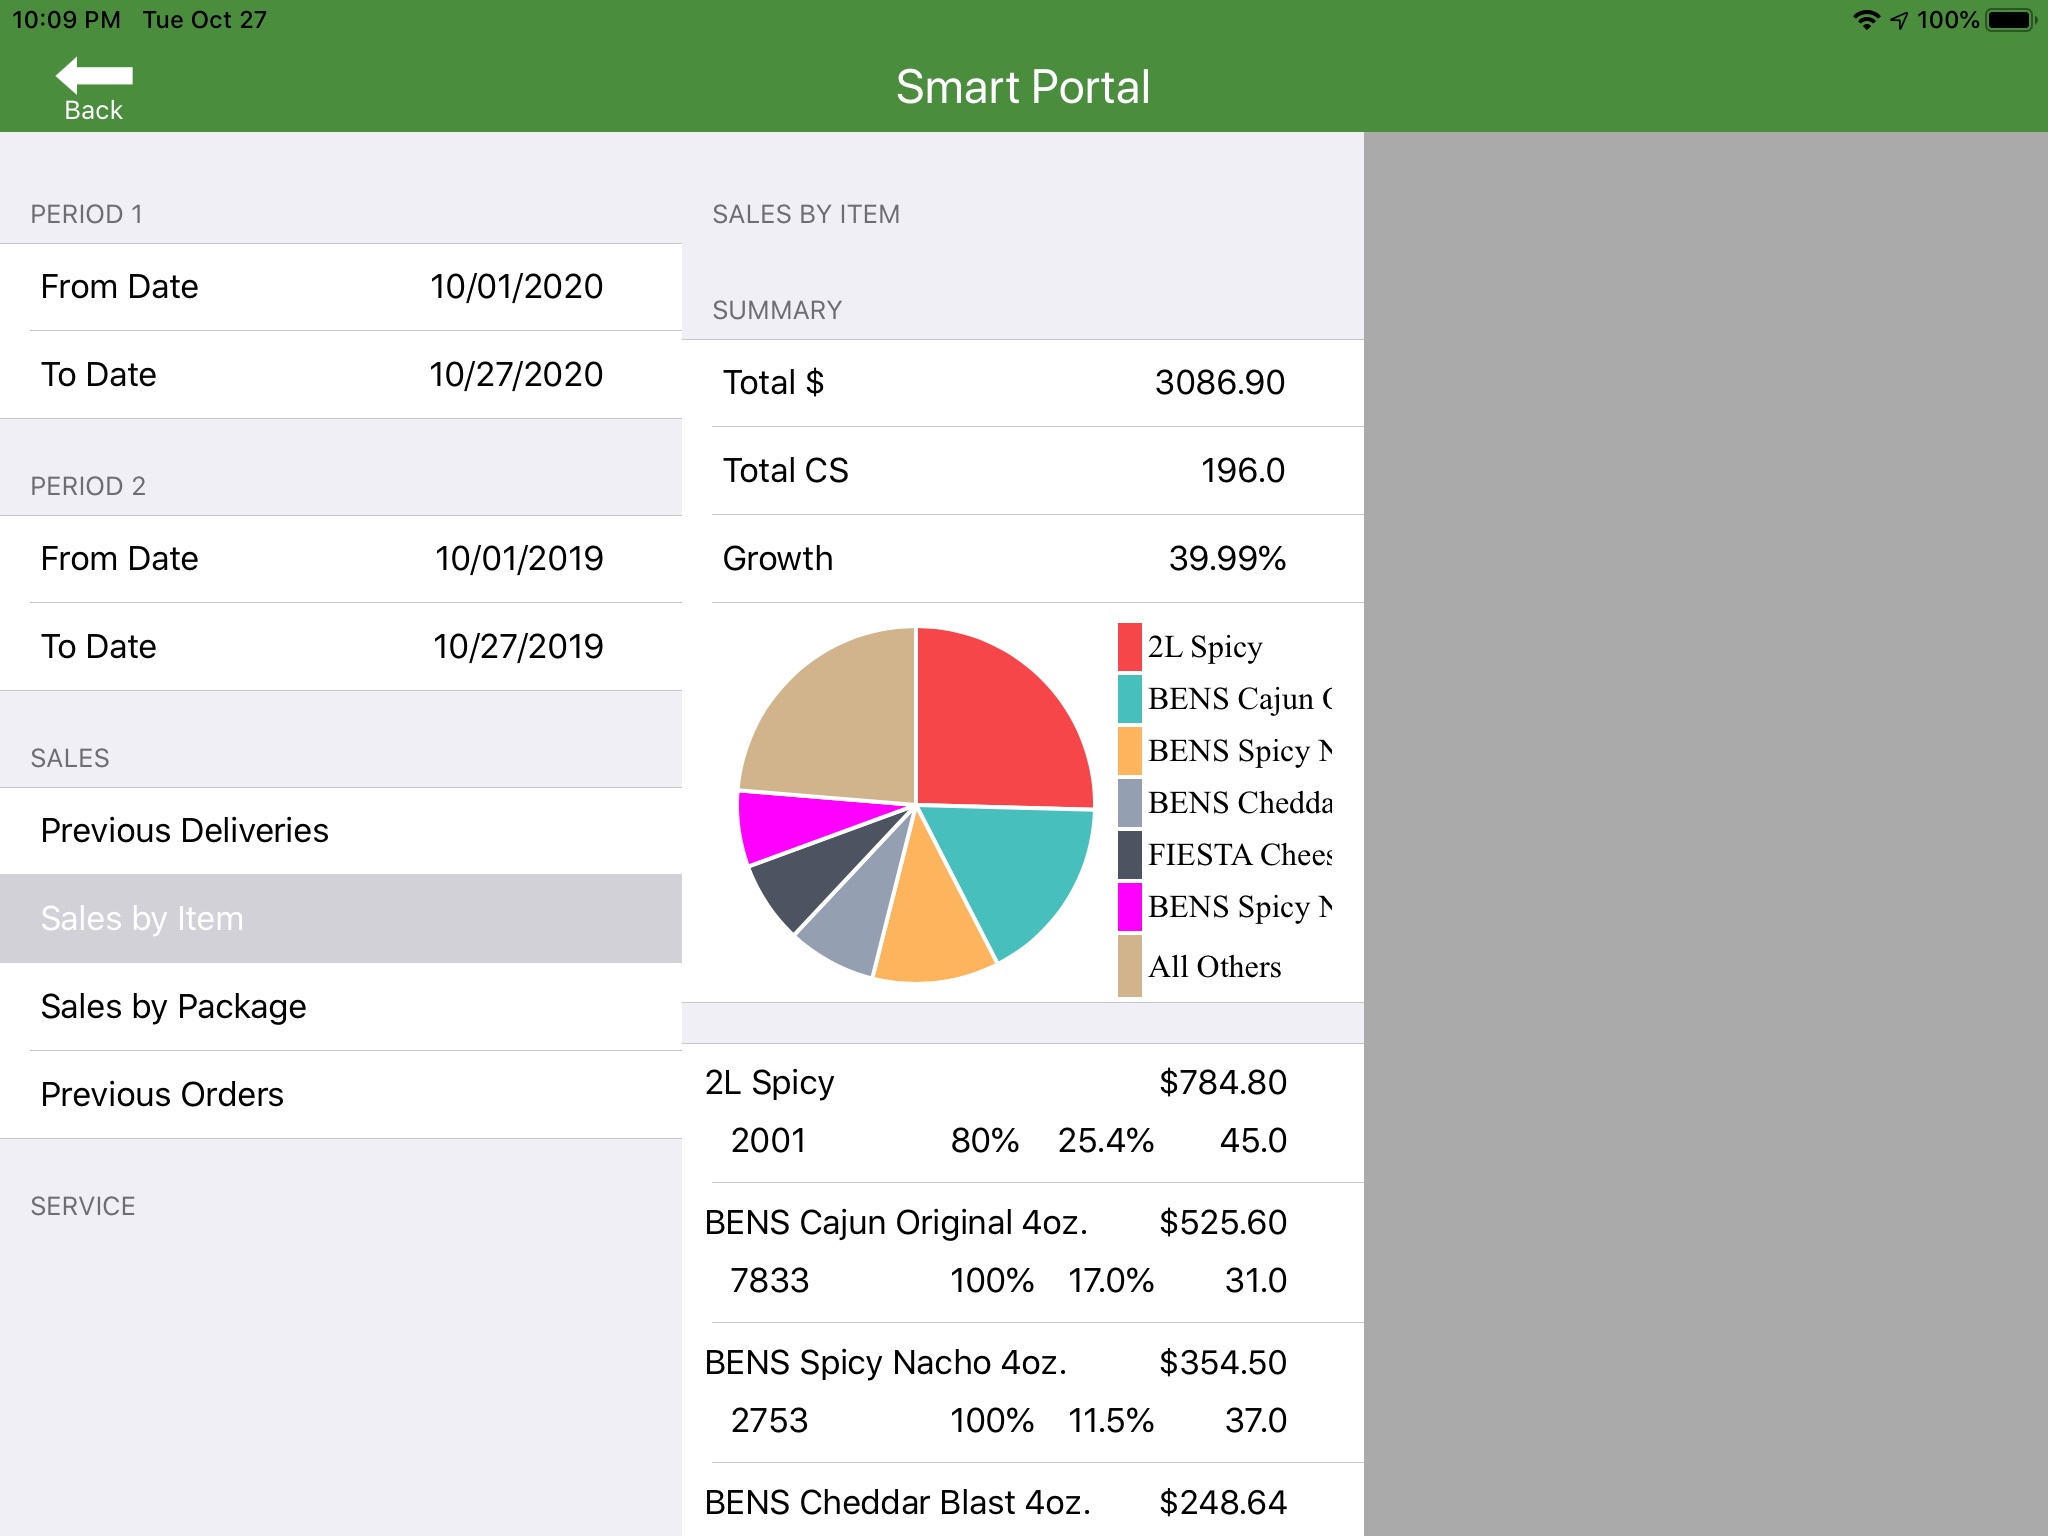
Task: Click the orange BENS Spicy legend swatch
Action: point(1129,751)
